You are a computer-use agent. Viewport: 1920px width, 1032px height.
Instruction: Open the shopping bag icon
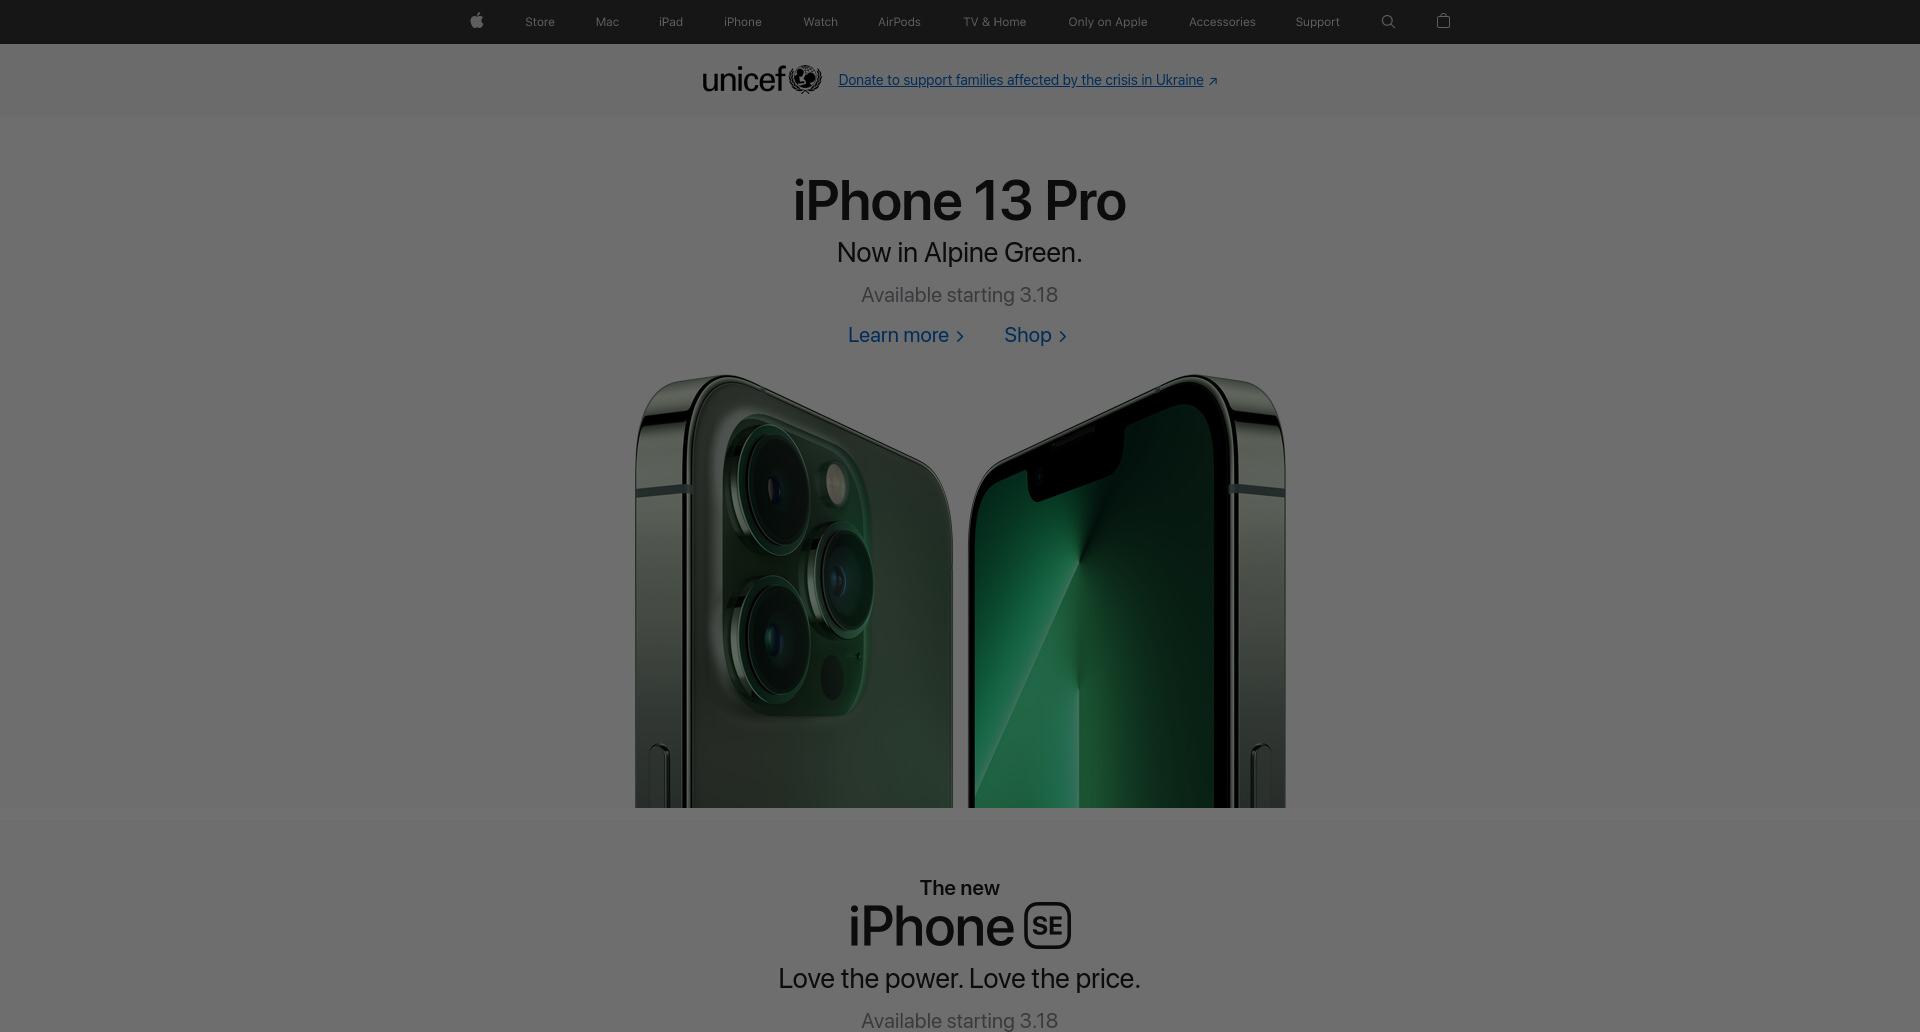click(1443, 21)
